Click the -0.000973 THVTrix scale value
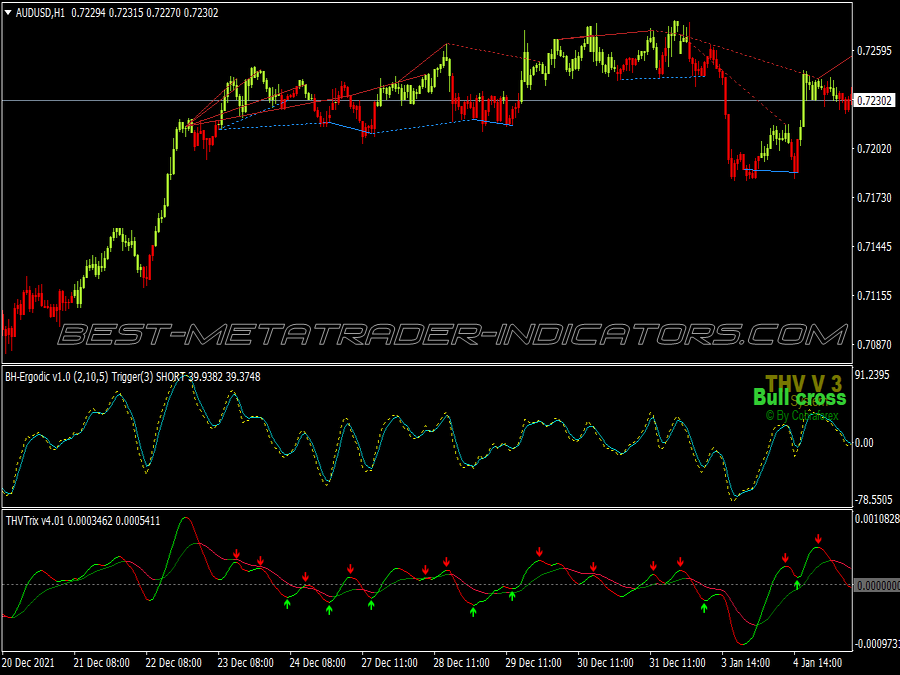900x675 pixels. pyautogui.click(x=877, y=644)
